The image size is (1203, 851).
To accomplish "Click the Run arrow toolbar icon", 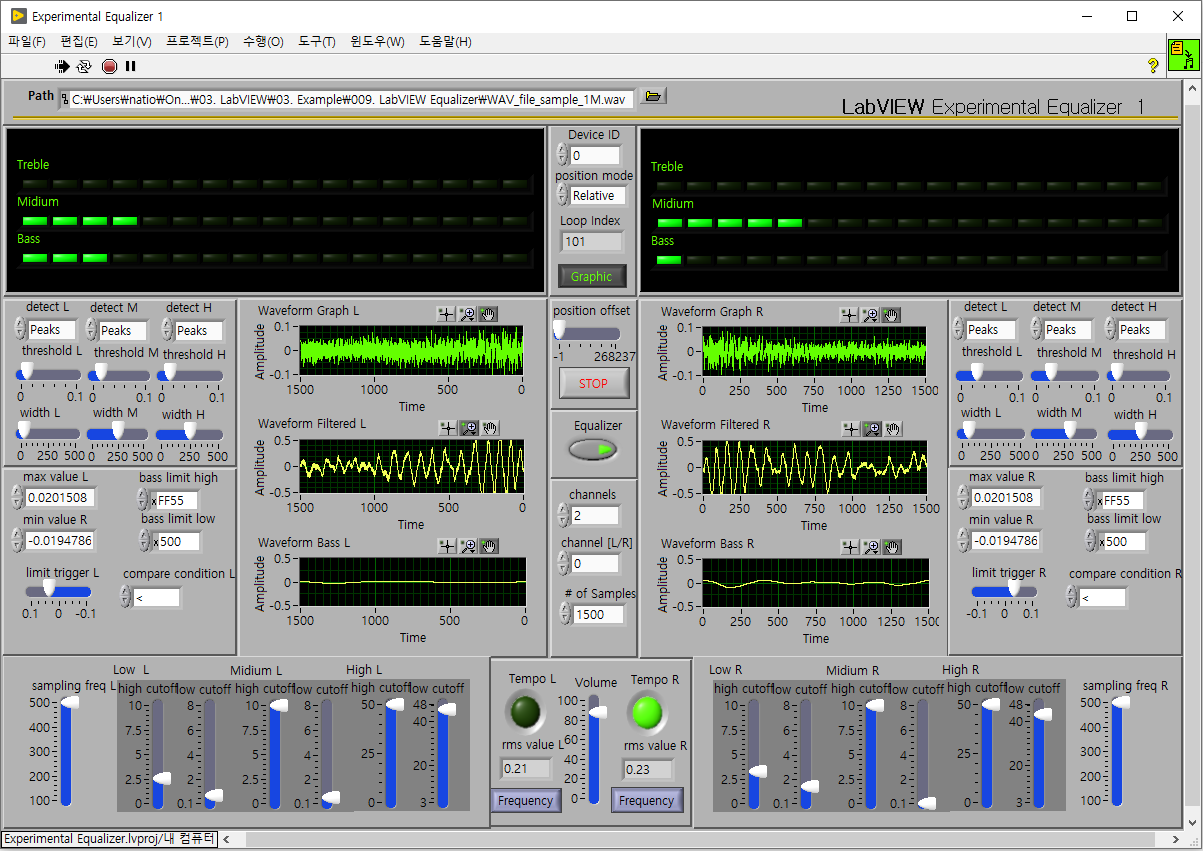I will click(x=63, y=66).
